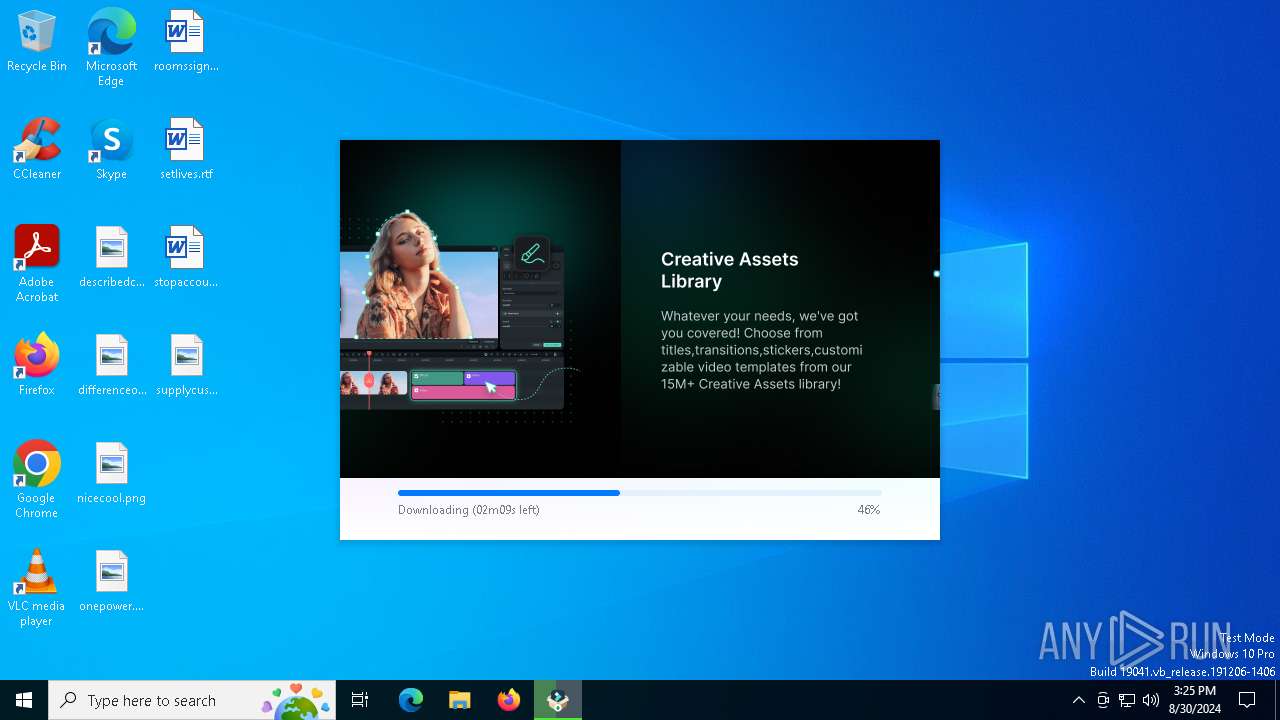Screen dimensions: 1280x720
Task: Select the nicecool.png file icon
Action: tap(111, 474)
